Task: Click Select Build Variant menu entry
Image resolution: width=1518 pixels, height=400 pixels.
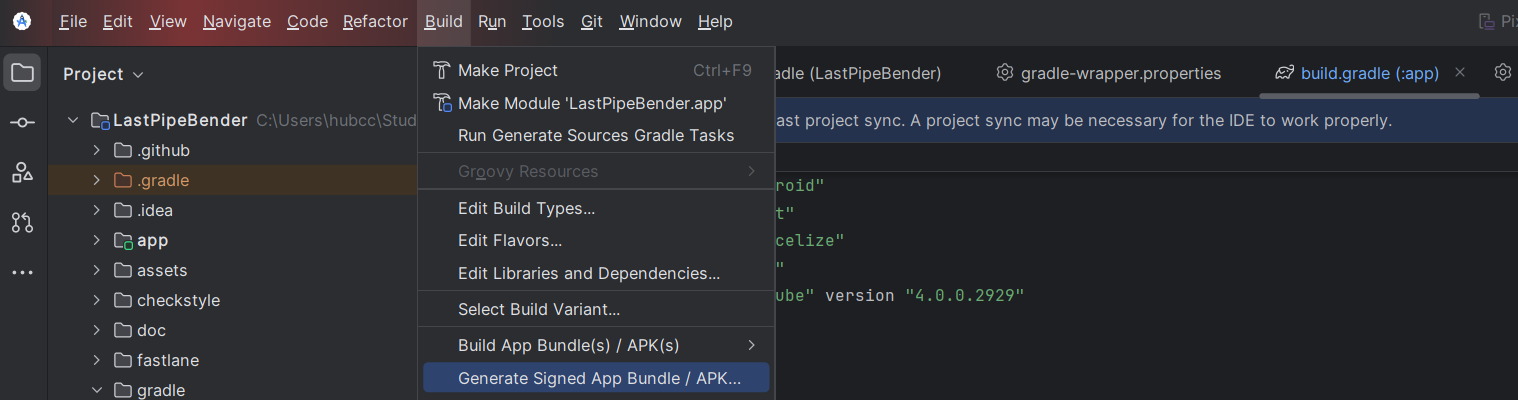Action: [x=538, y=310]
